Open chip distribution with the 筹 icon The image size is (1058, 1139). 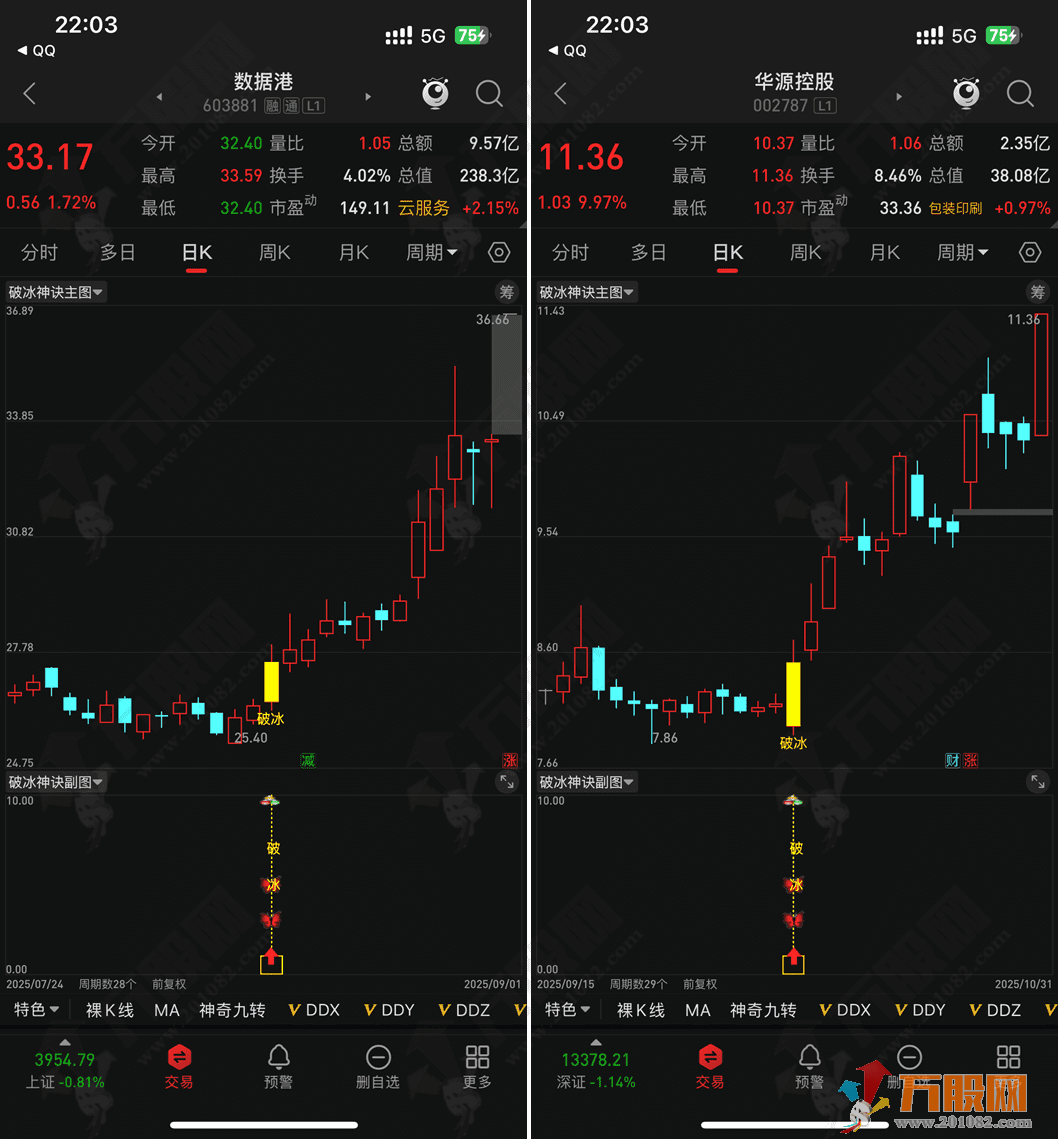click(x=507, y=292)
